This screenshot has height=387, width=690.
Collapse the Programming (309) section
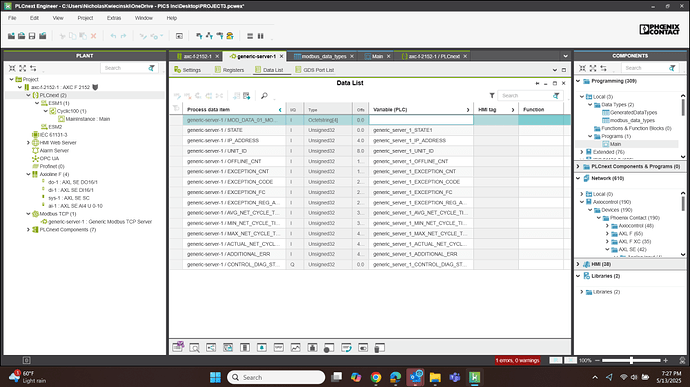(578, 81)
